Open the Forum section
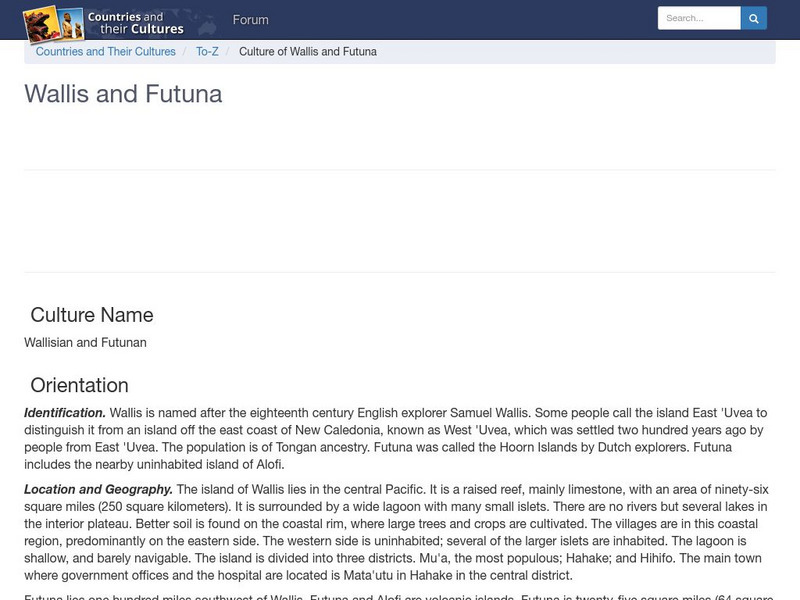800x600 pixels. point(251,19)
